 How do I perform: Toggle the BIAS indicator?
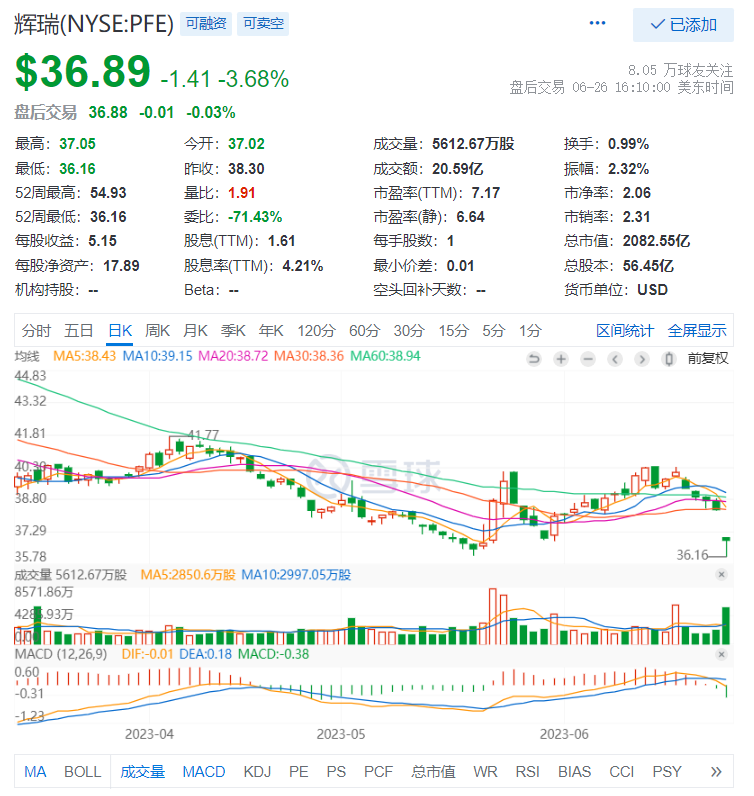574,772
